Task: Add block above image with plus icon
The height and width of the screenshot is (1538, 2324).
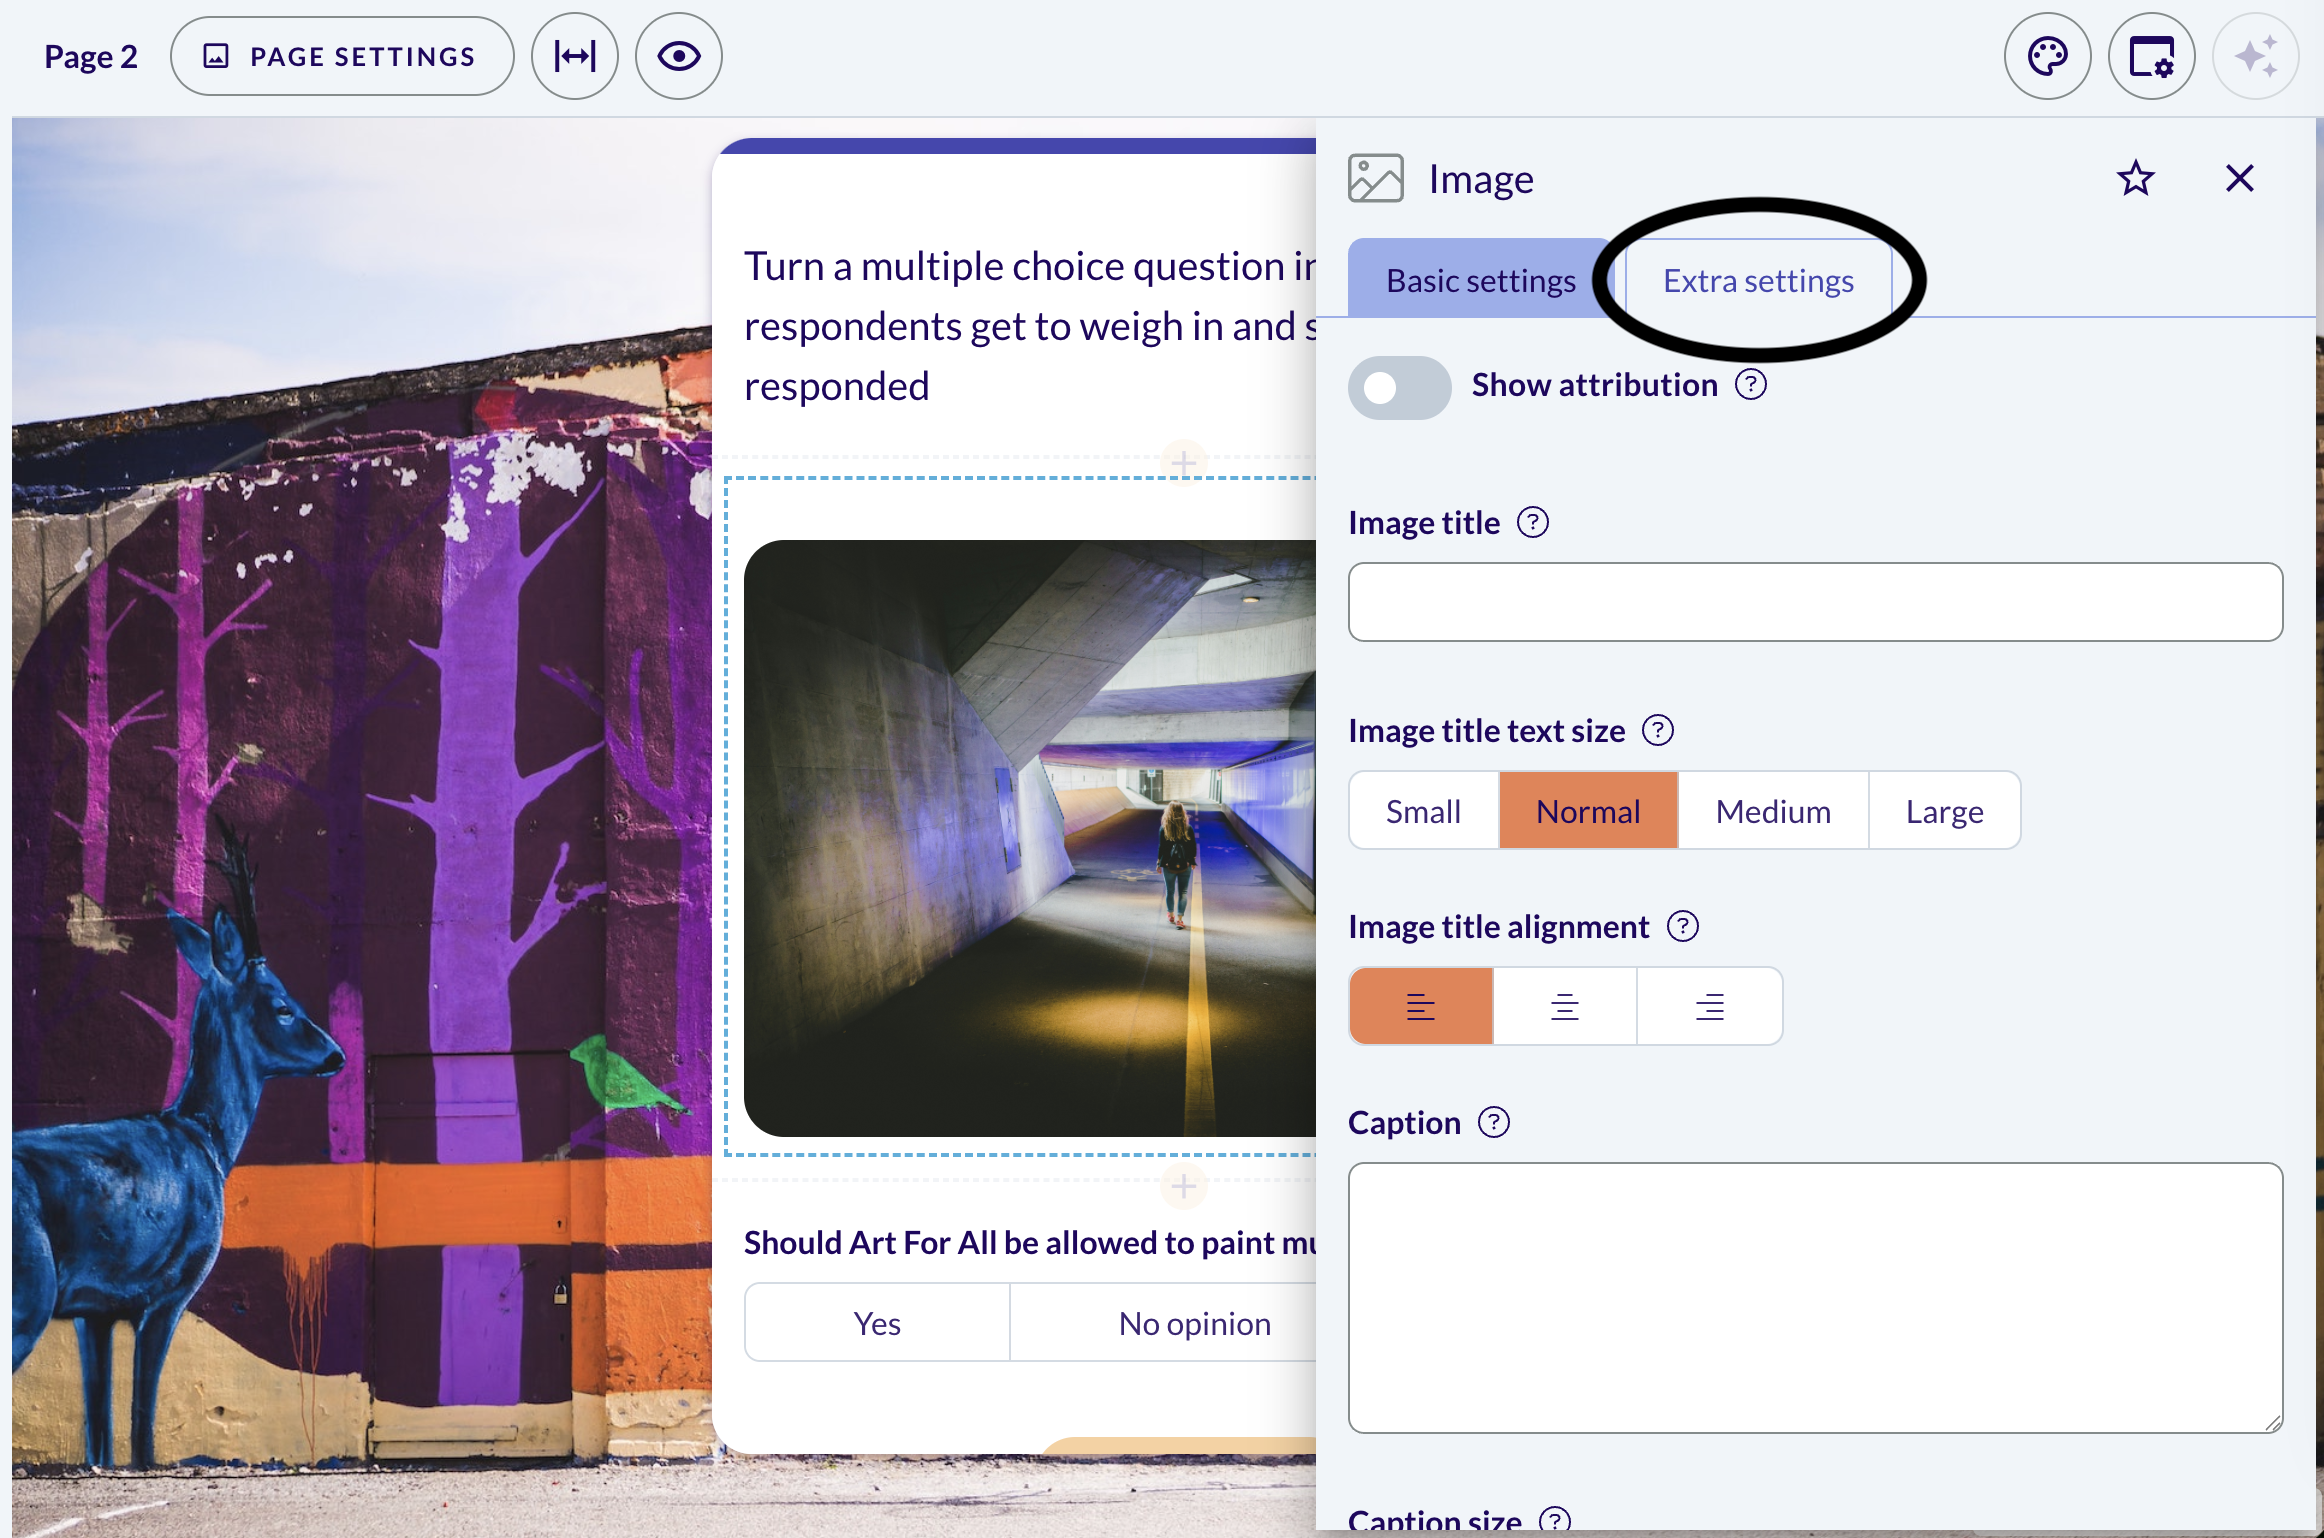Action: [1184, 463]
